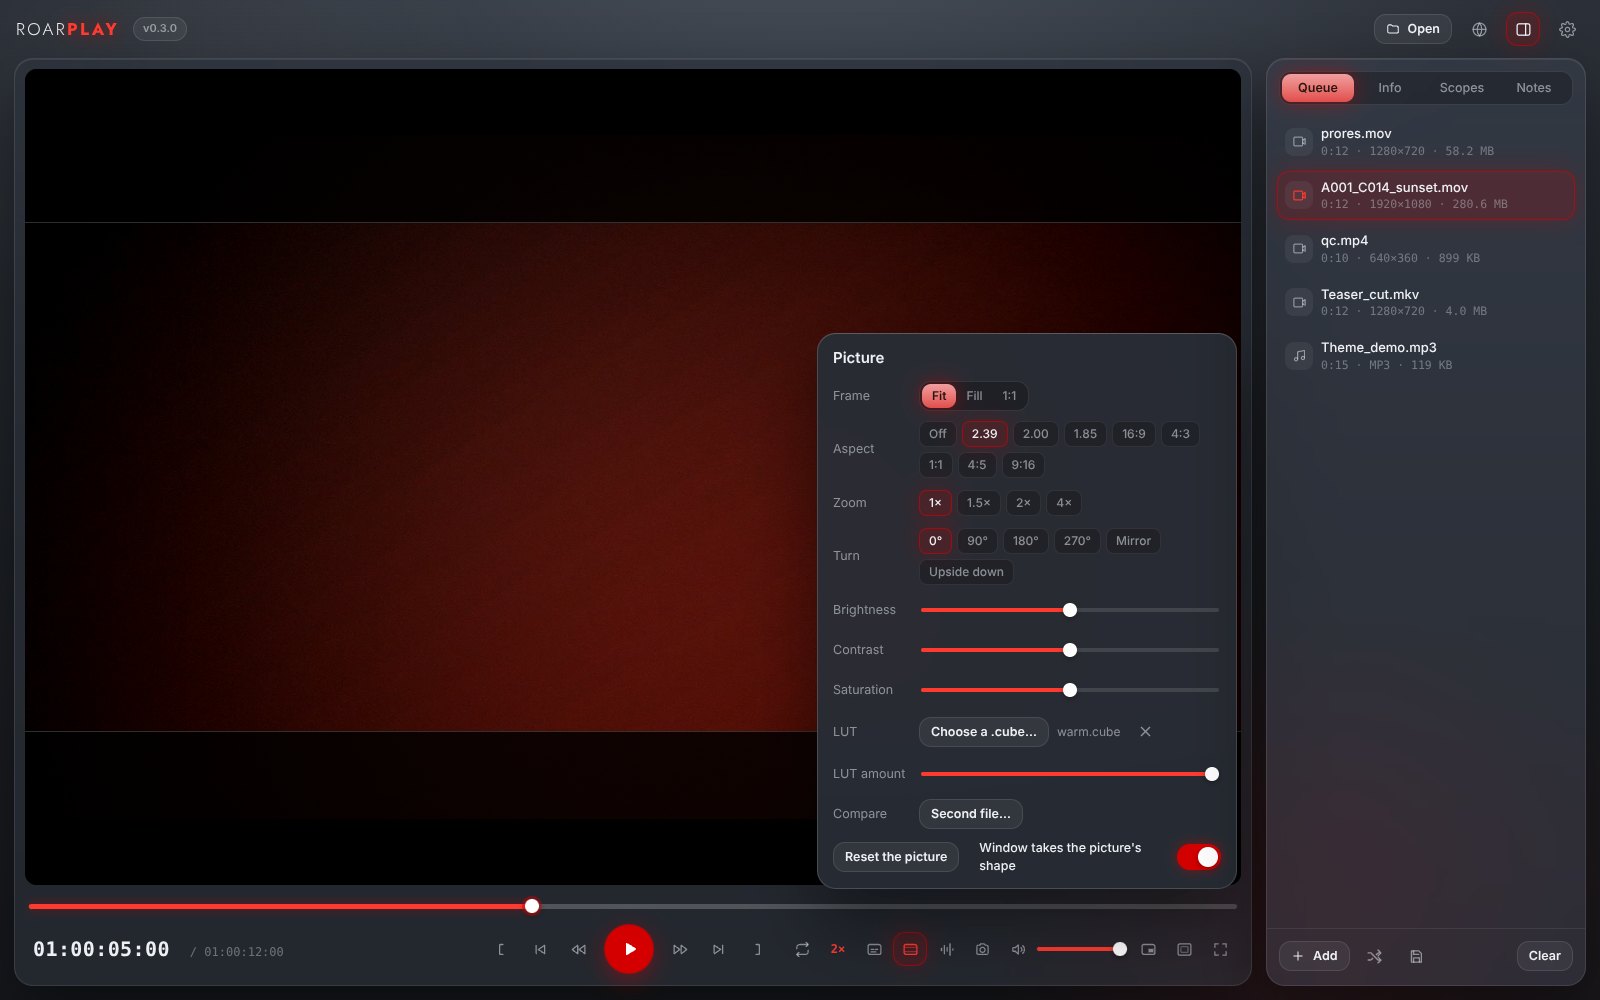Skip to the next clip
This screenshot has height=1000, width=1600.
click(x=718, y=949)
